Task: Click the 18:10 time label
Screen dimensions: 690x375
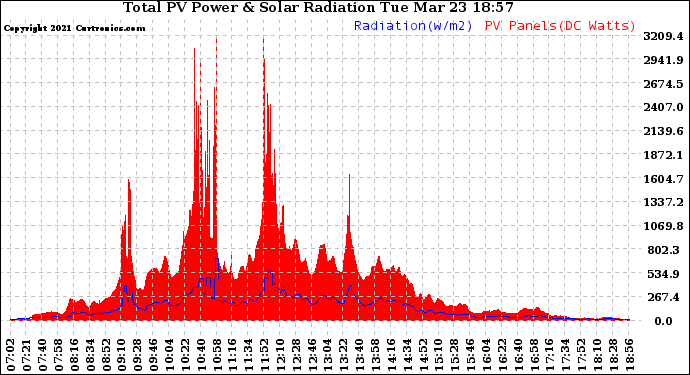Action: (x=598, y=355)
